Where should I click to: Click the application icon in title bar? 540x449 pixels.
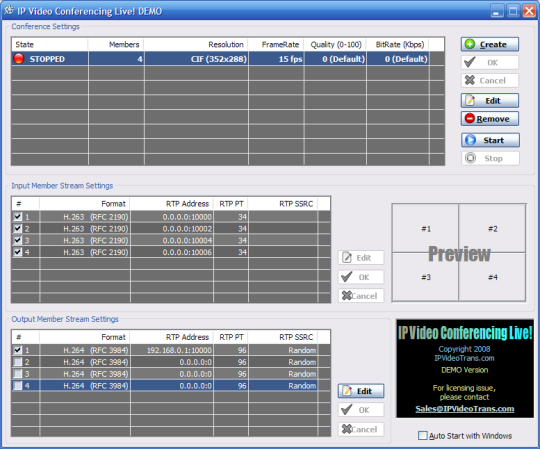pos(9,10)
